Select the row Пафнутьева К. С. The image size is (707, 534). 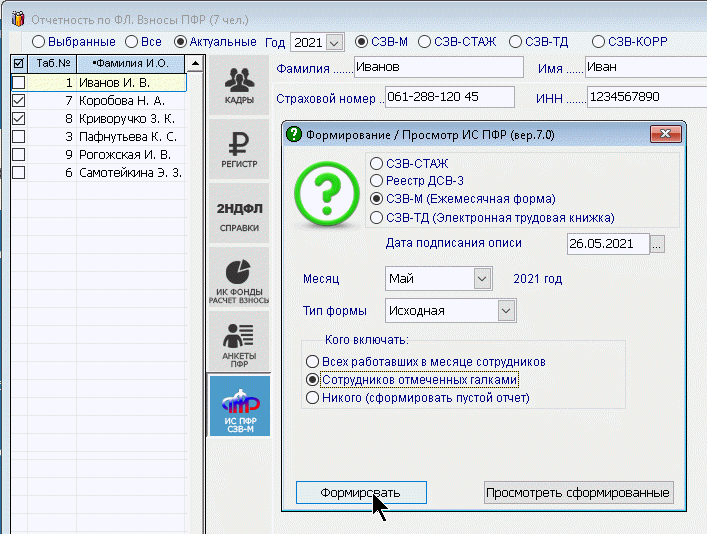(98, 137)
